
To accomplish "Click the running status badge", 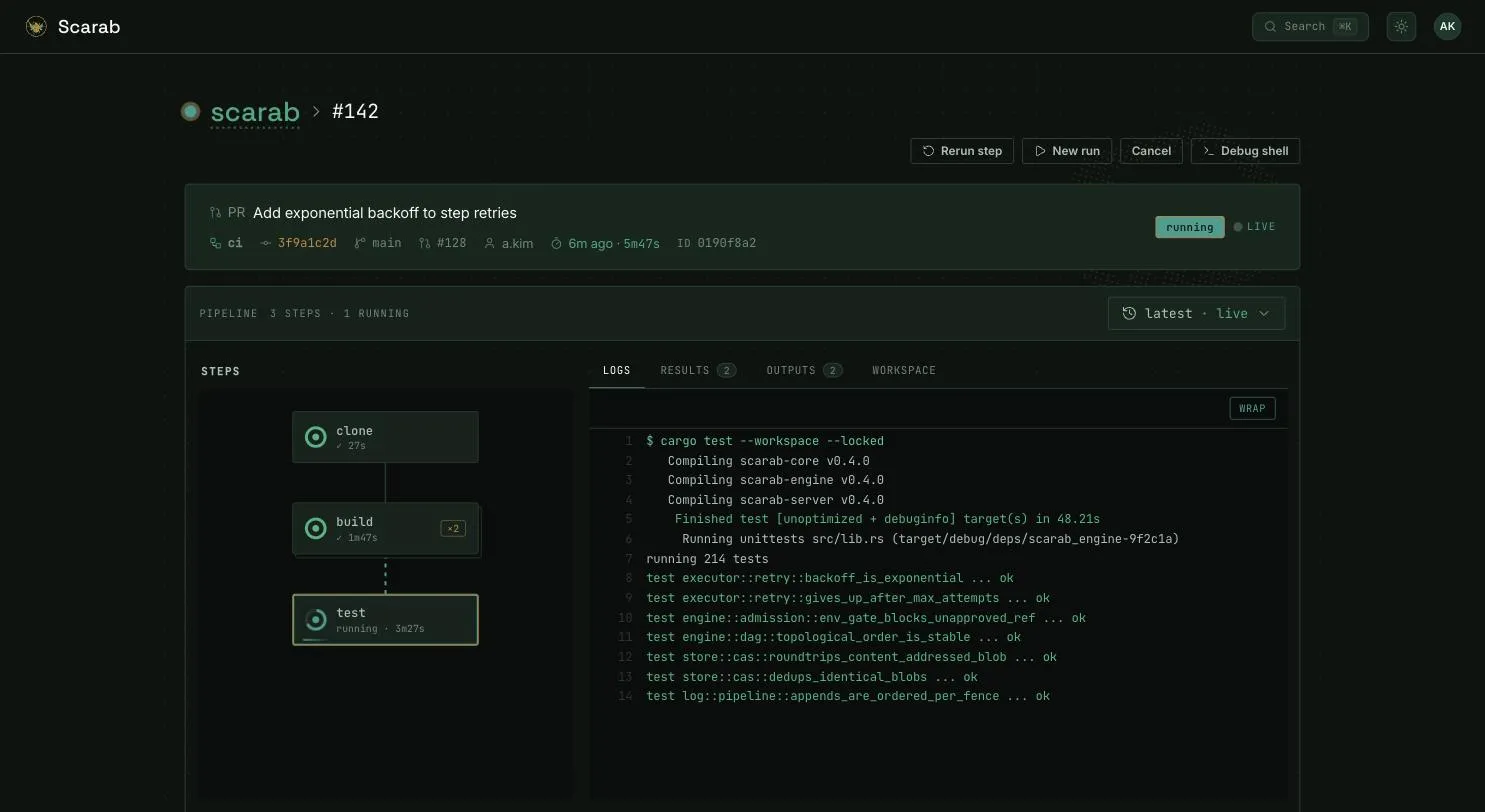I will point(1189,227).
